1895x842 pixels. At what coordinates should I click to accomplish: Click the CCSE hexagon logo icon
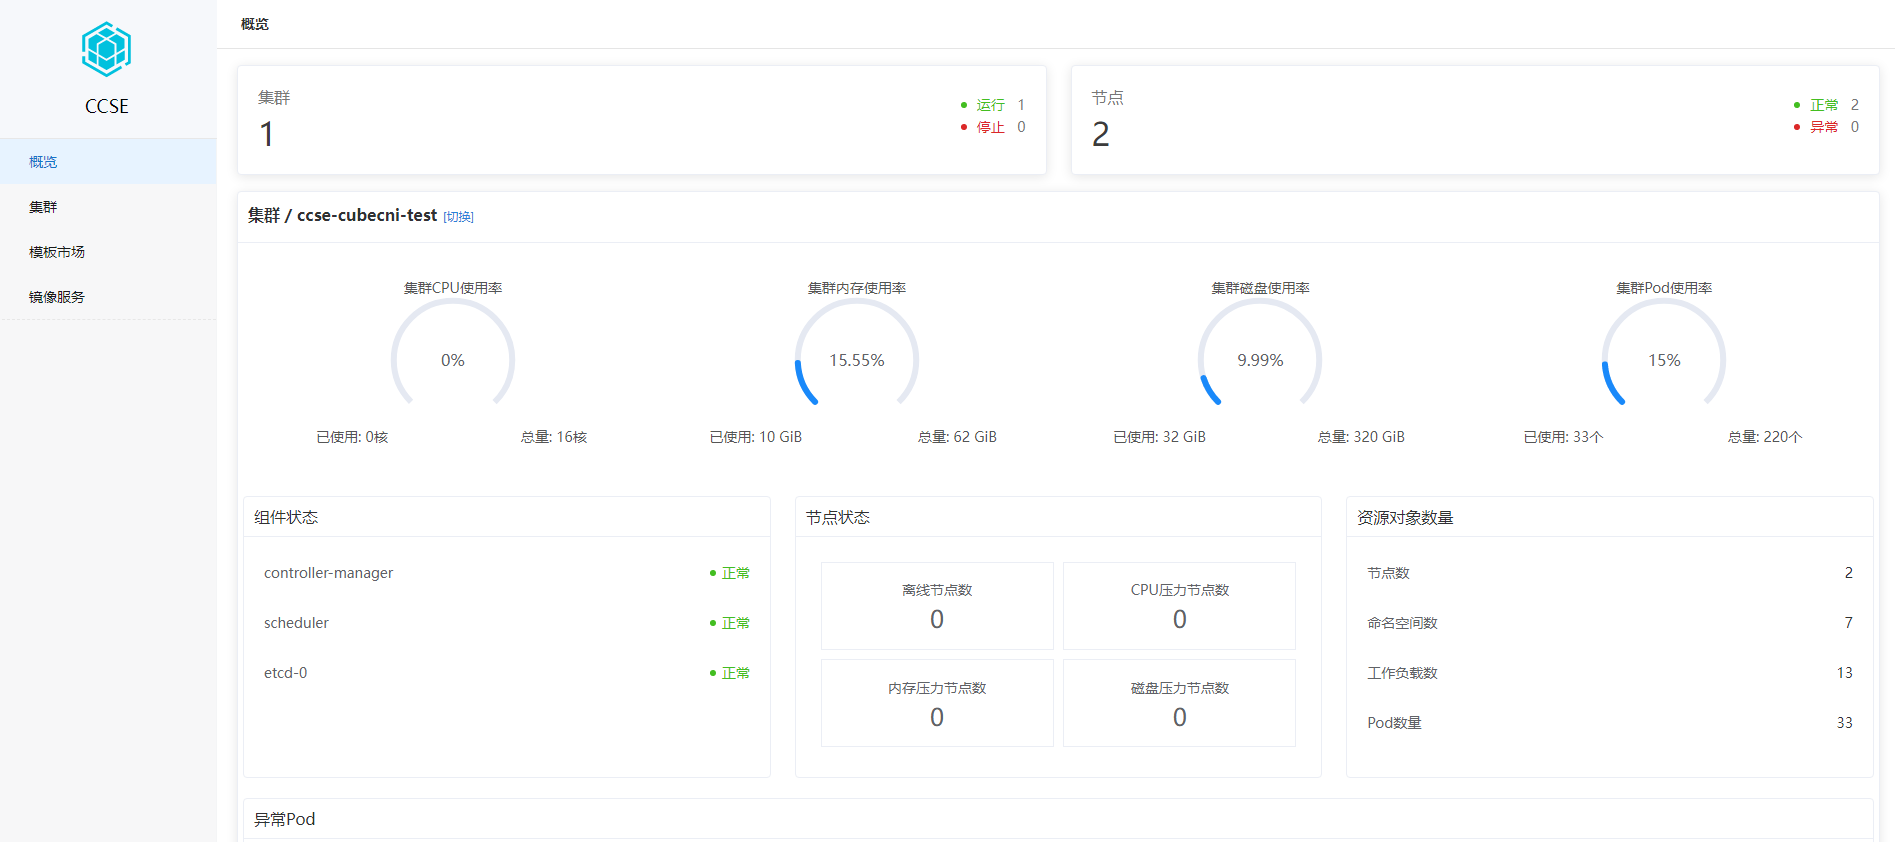(106, 49)
